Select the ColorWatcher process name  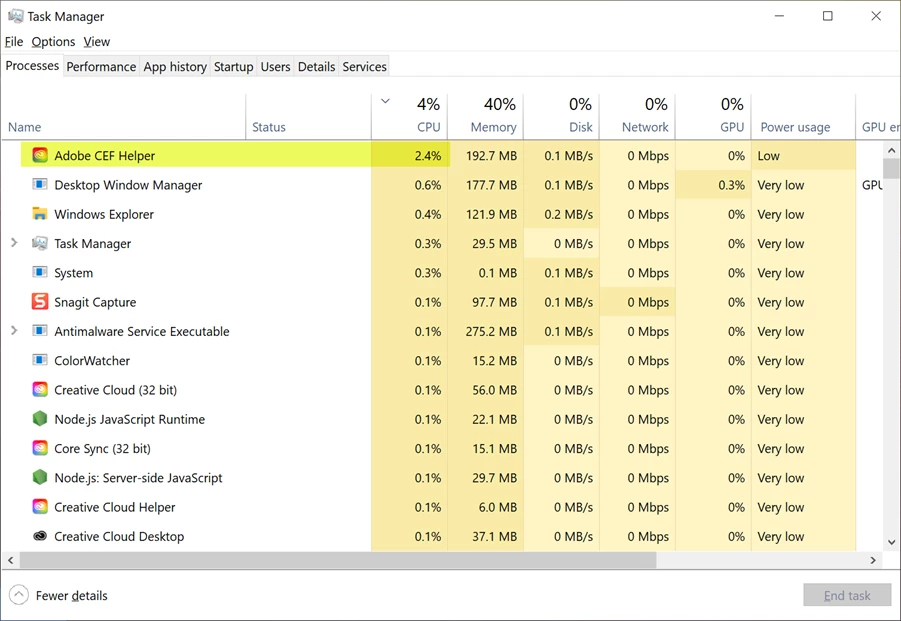[x=92, y=361]
